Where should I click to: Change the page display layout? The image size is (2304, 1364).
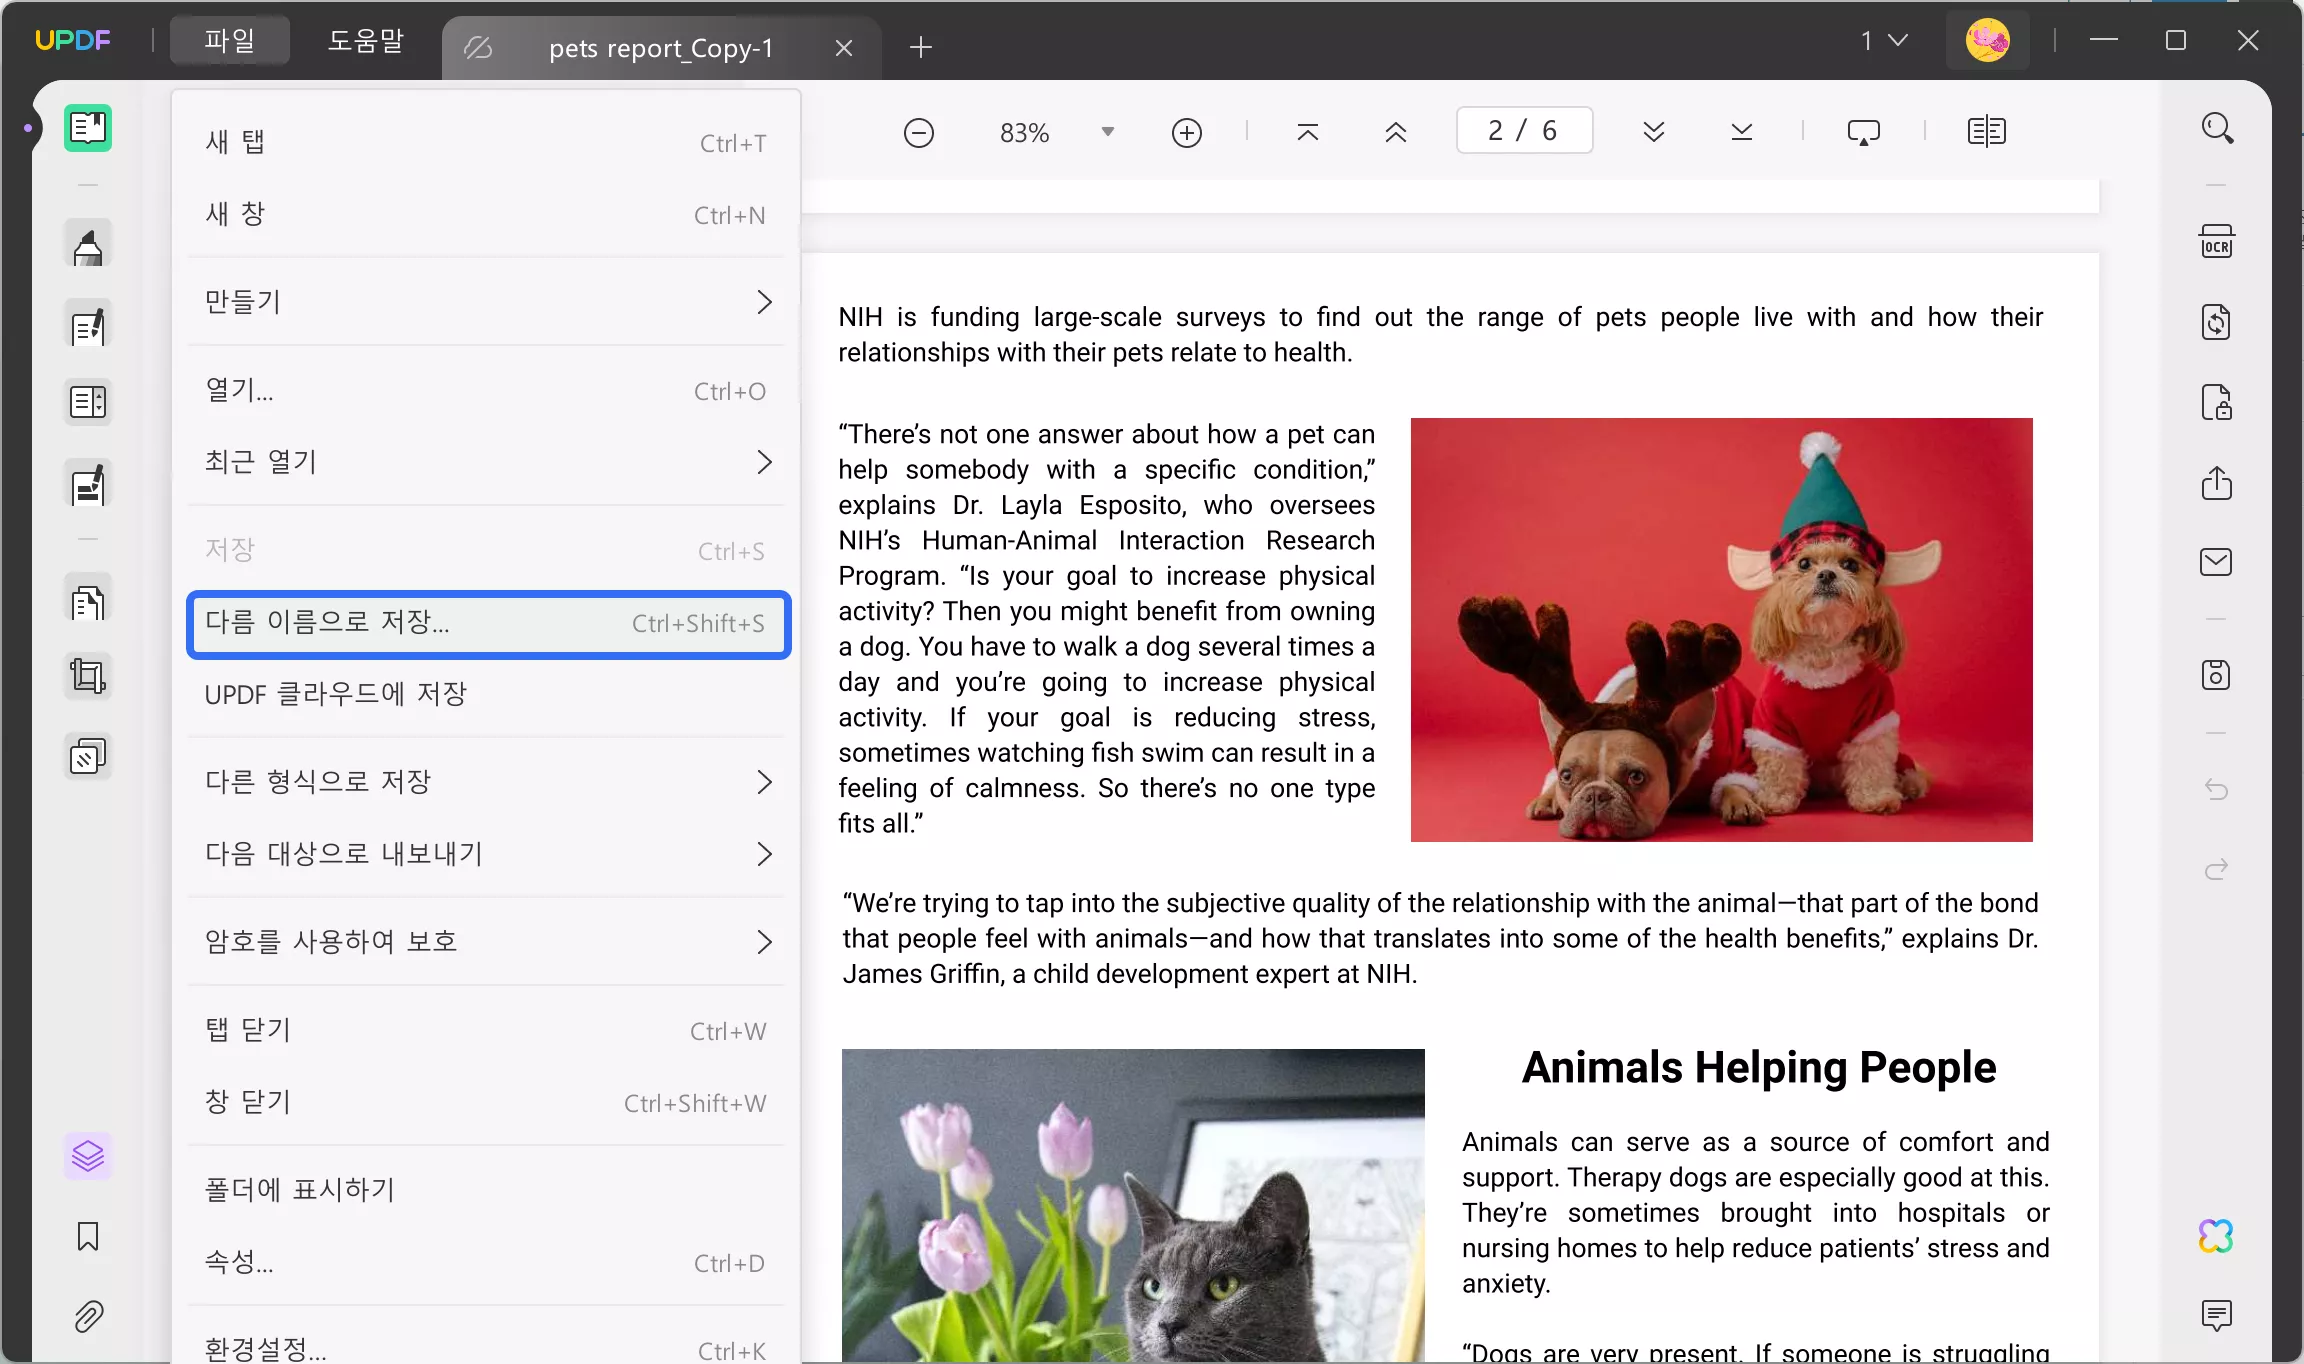[1987, 132]
